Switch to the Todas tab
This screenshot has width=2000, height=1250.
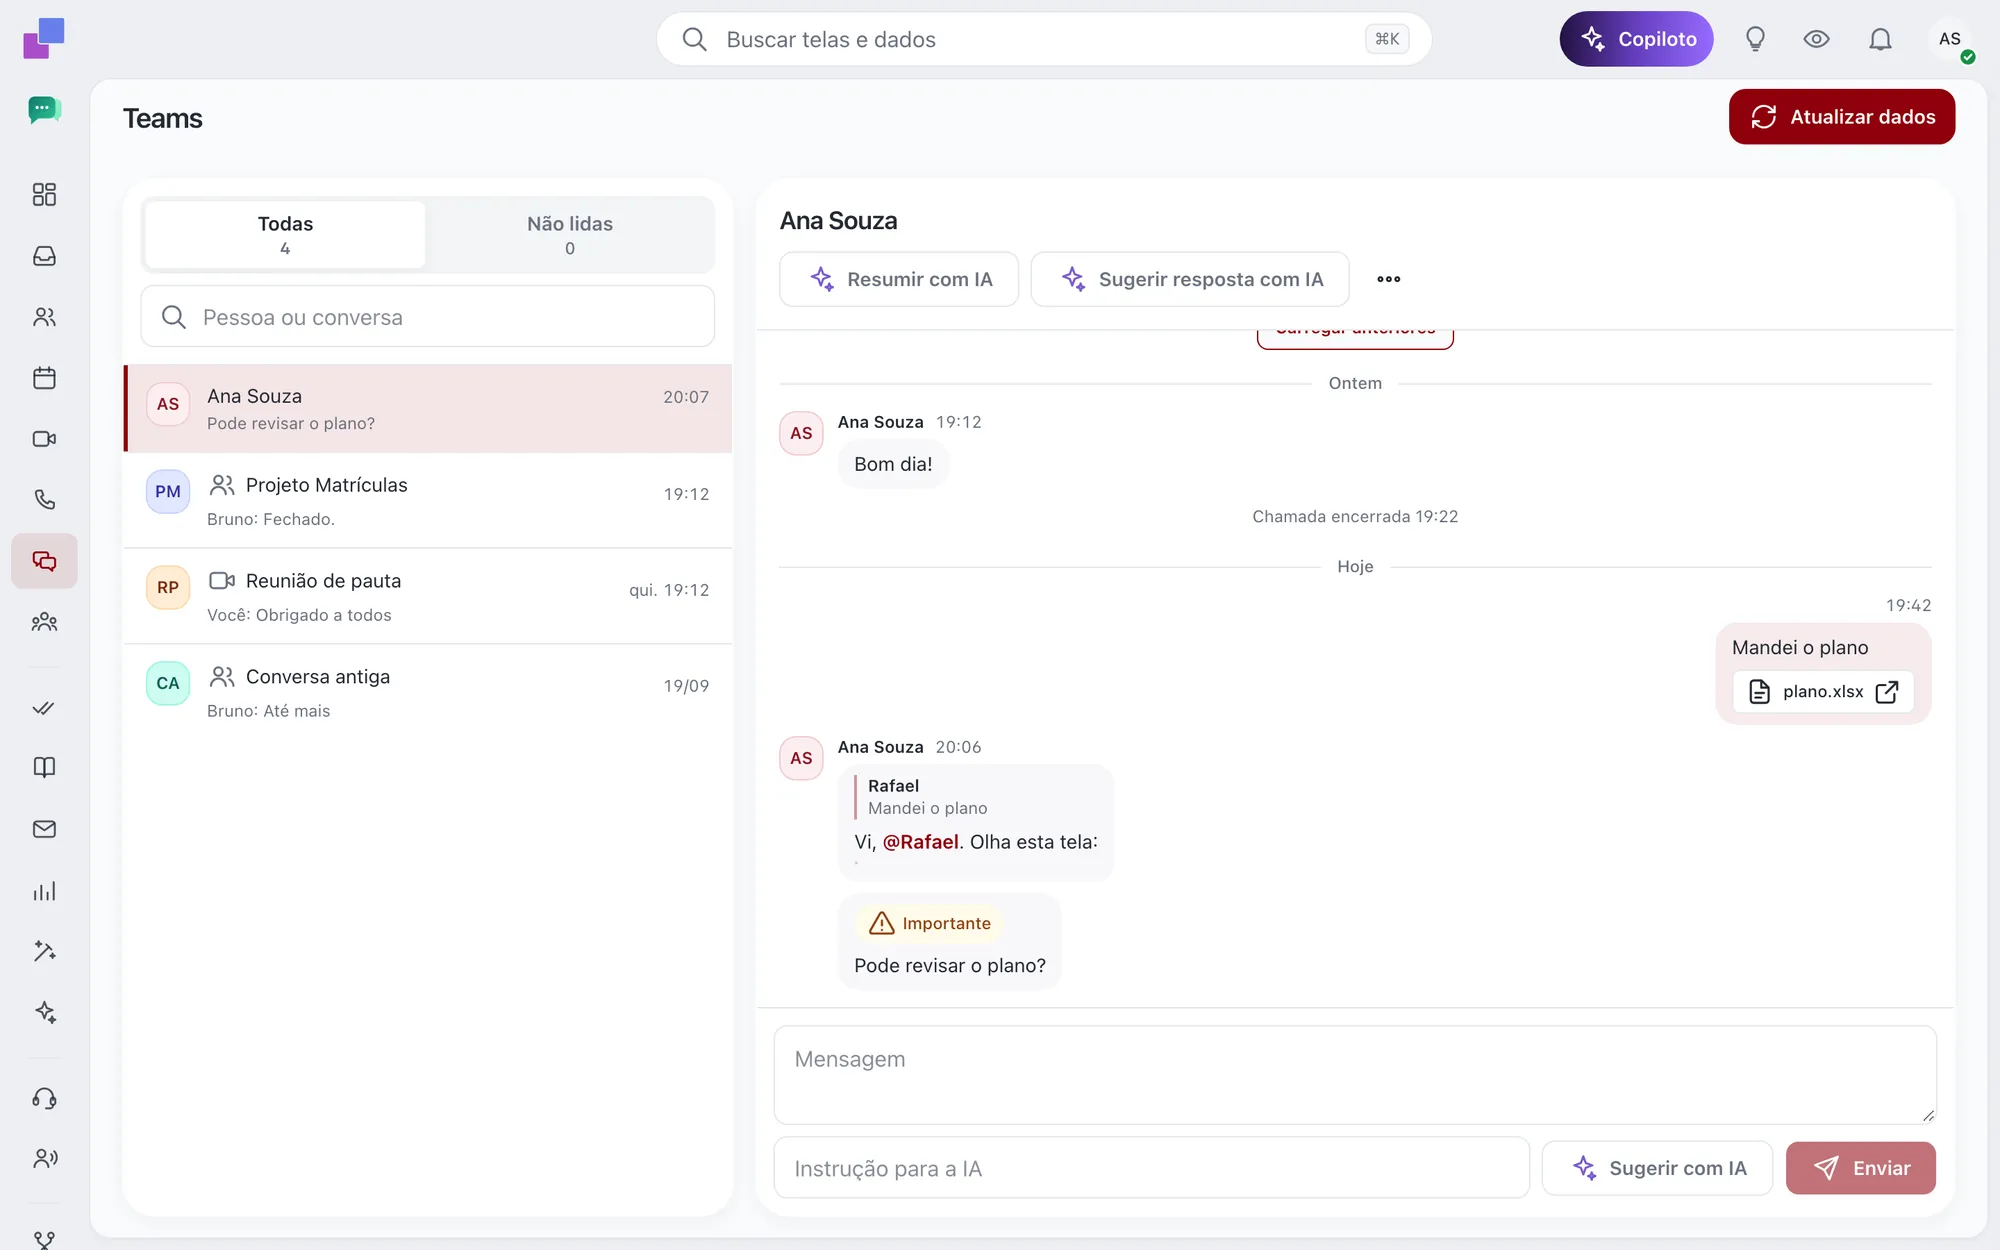coord(285,235)
